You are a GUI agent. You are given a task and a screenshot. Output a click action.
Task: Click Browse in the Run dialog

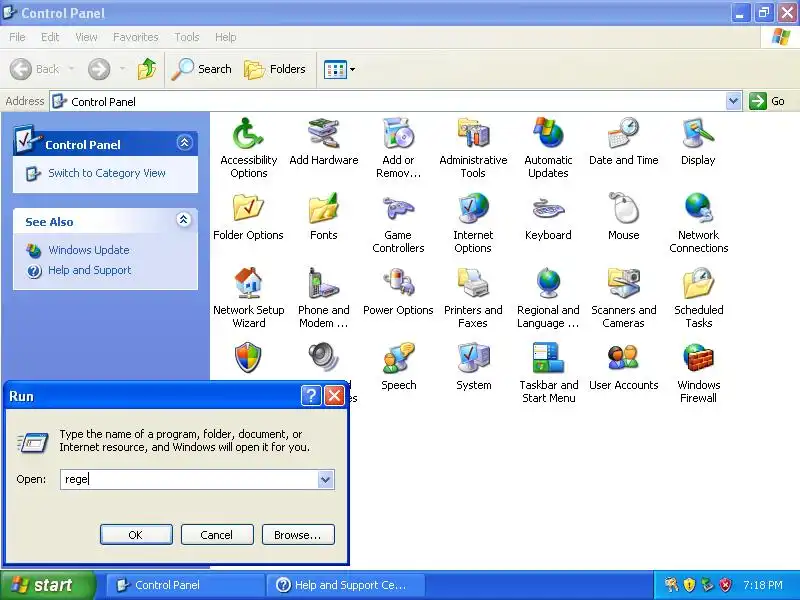(298, 535)
